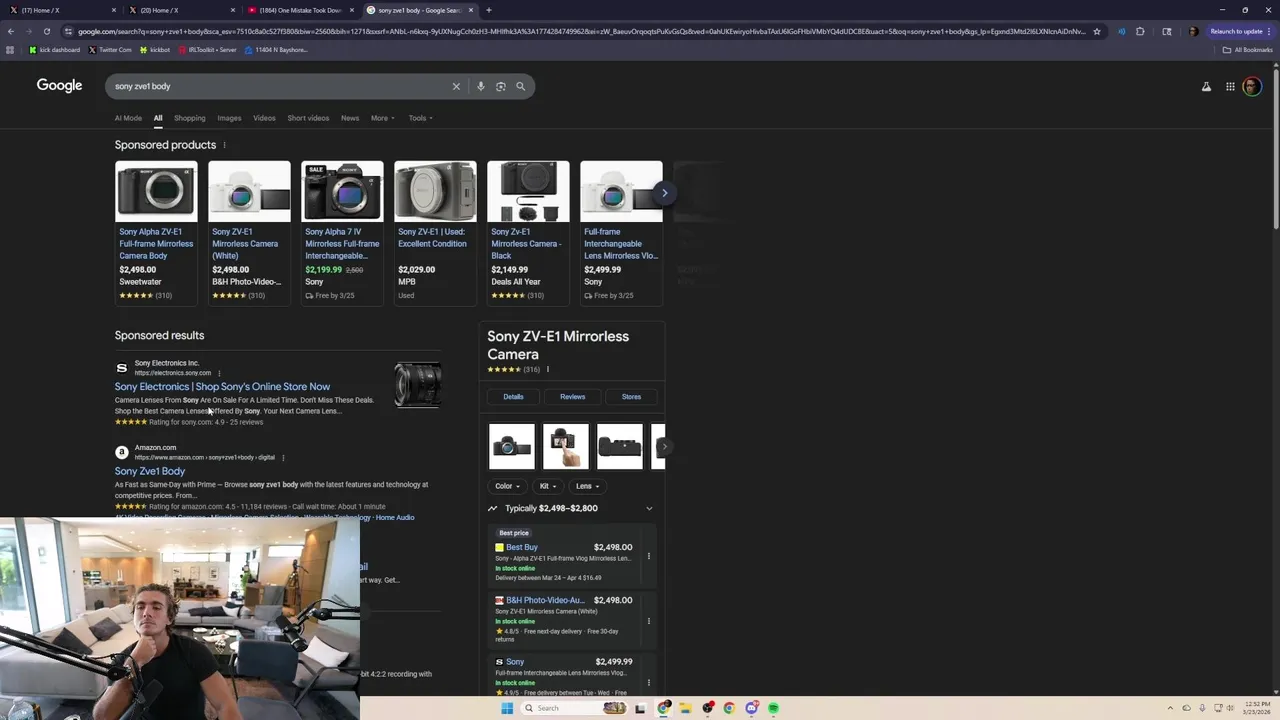Screen dimensions: 1280x720
Task: Clear the Google search box text
Action: click(456, 86)
